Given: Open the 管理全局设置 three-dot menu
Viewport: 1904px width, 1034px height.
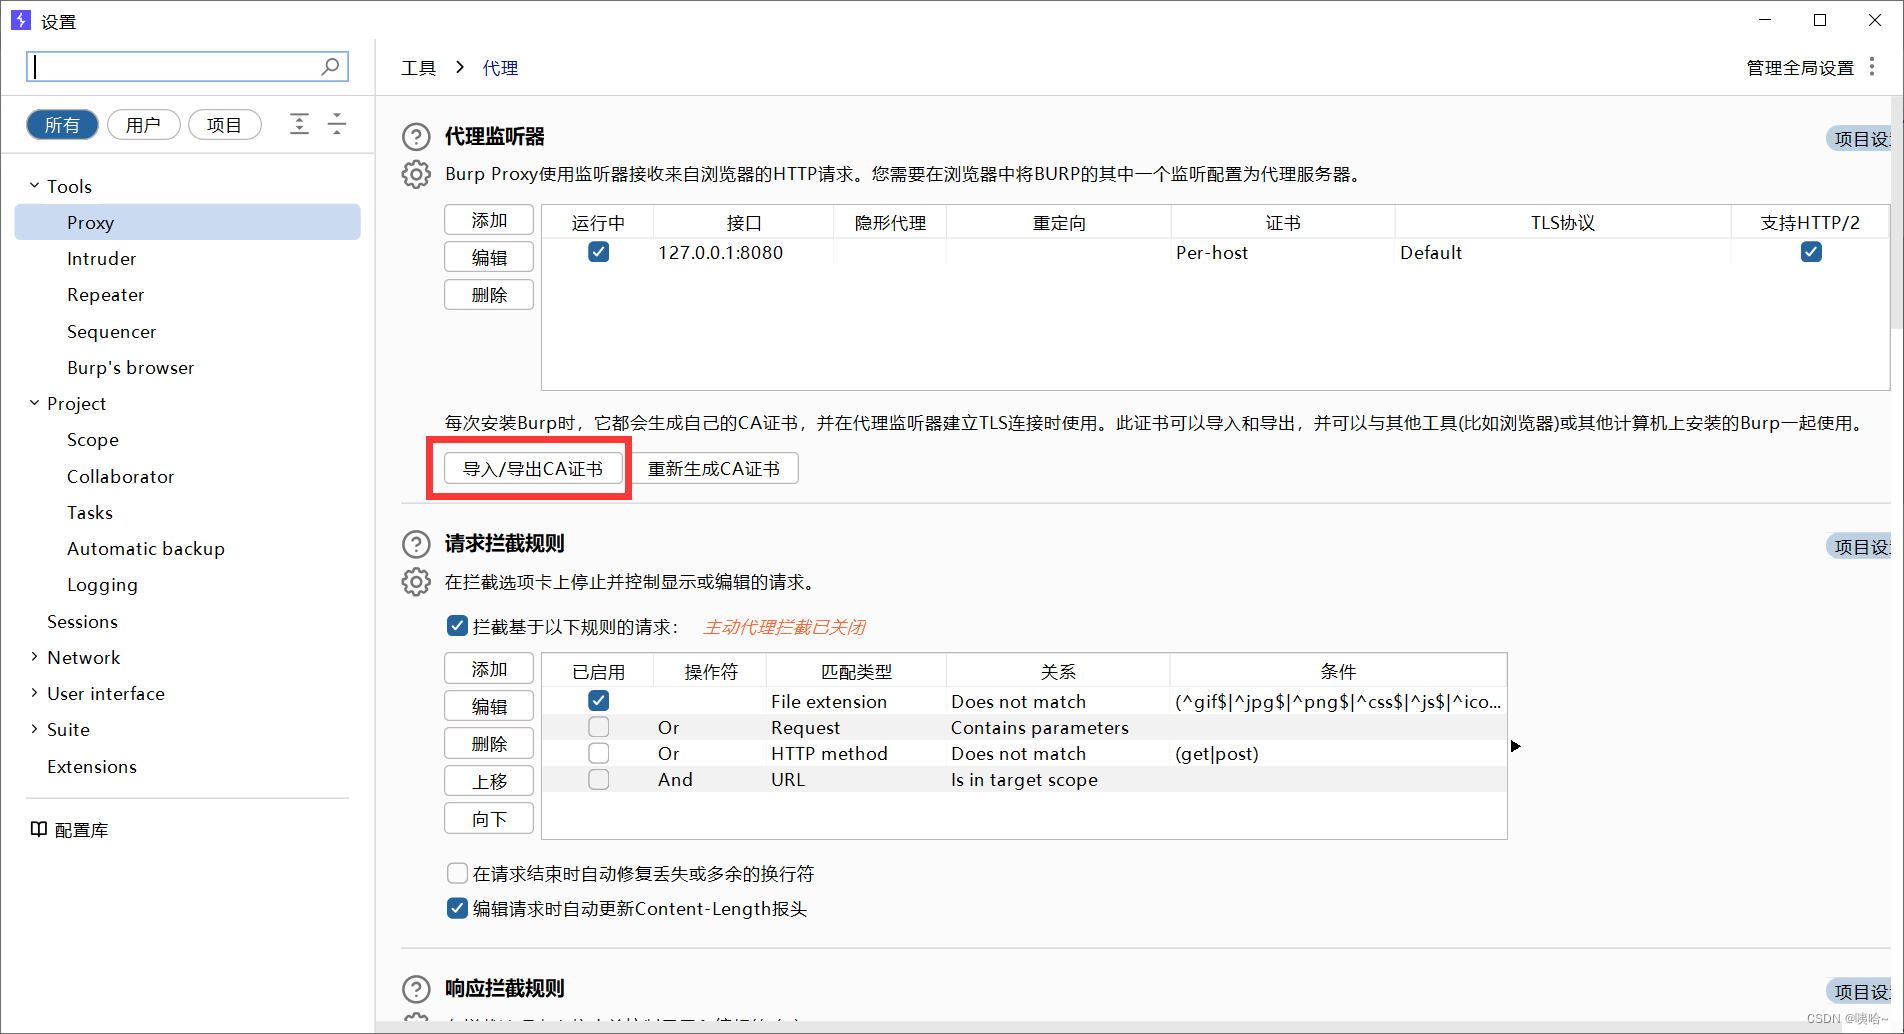Looking at the screenshot, I should (x=1872, y=67).
